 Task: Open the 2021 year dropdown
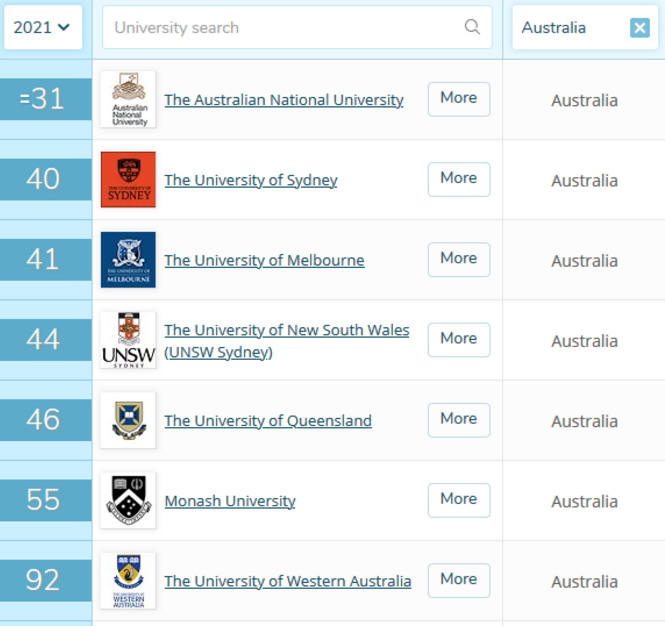pyautogui.click(x=42, y=27)
